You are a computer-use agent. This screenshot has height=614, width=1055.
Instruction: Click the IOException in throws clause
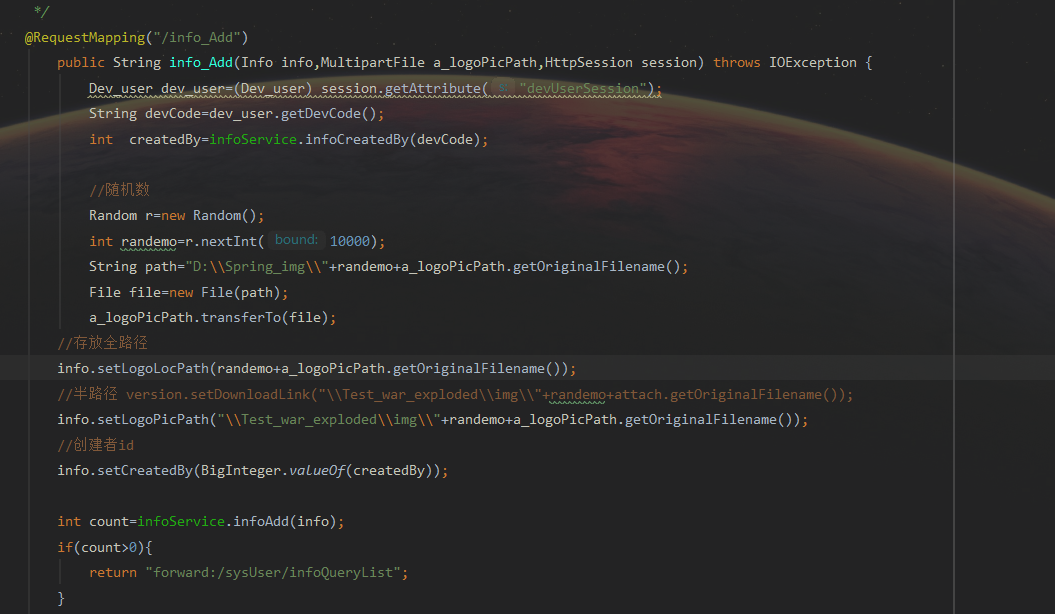(x=813, y=63)
